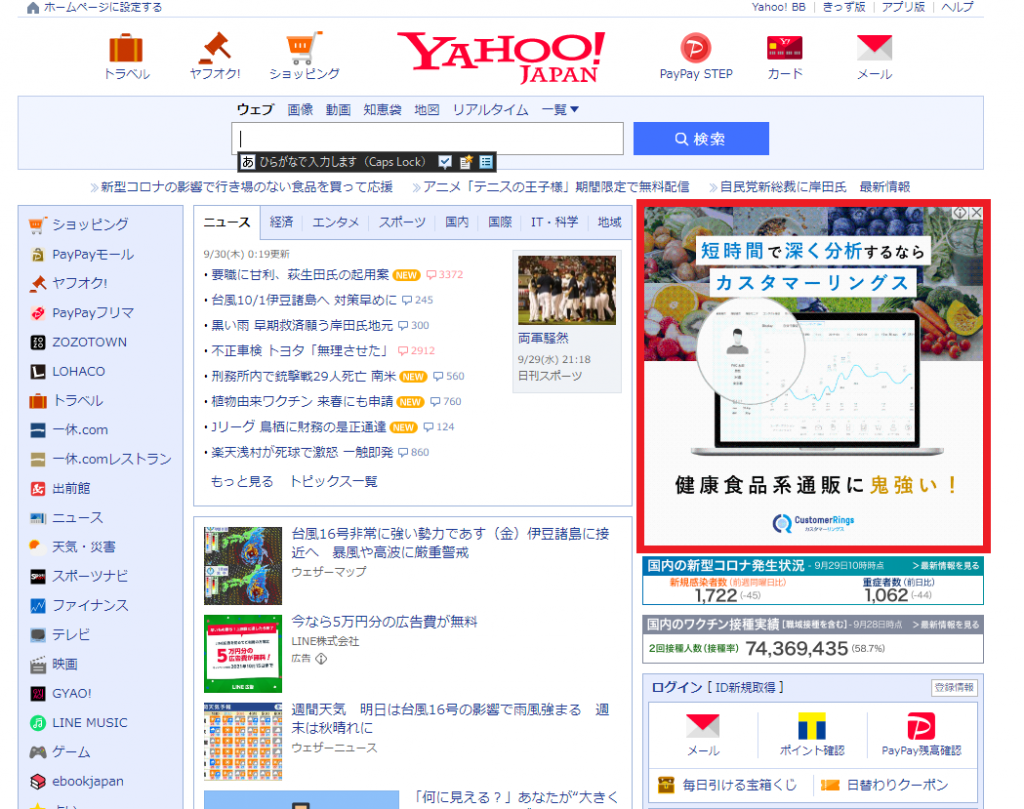The height and width of the screenshot is (809, 1024).
Task: Select the 動画 search tab
Action: 338,110
